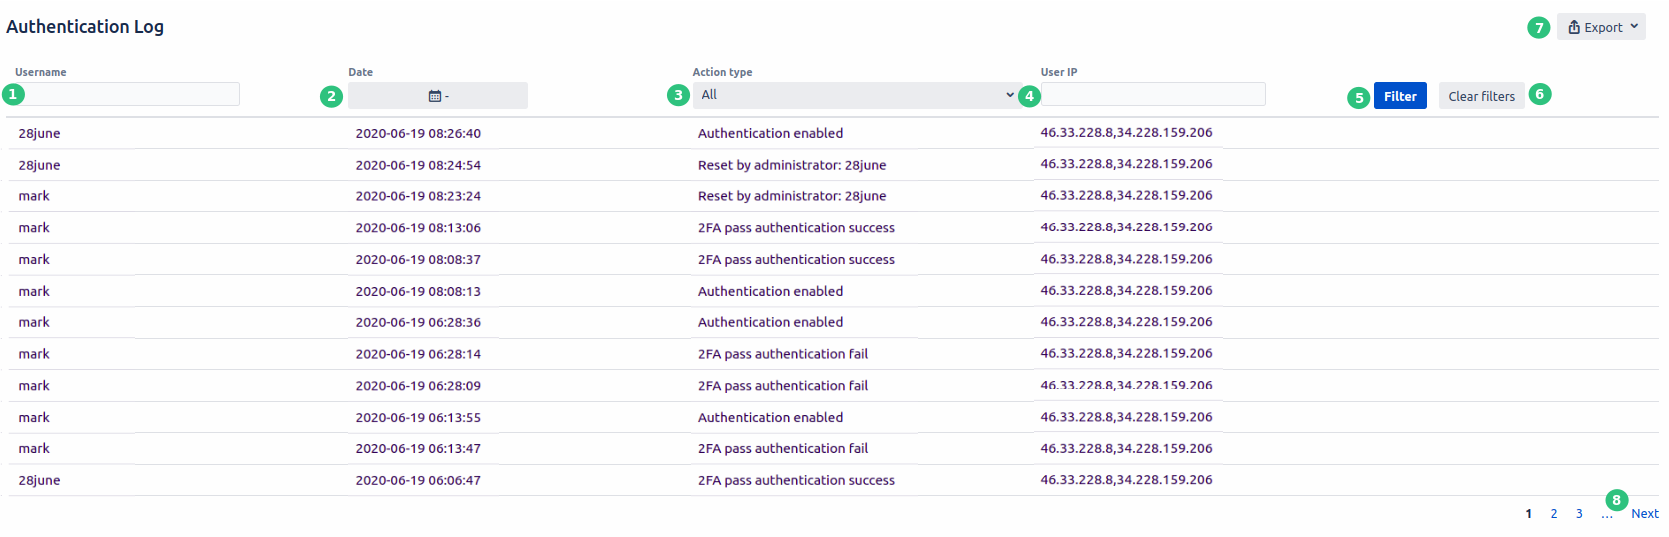The image size is (1669, 537).
Task: Select username mark in 06:28:36 row
Action: pos(34,323)
